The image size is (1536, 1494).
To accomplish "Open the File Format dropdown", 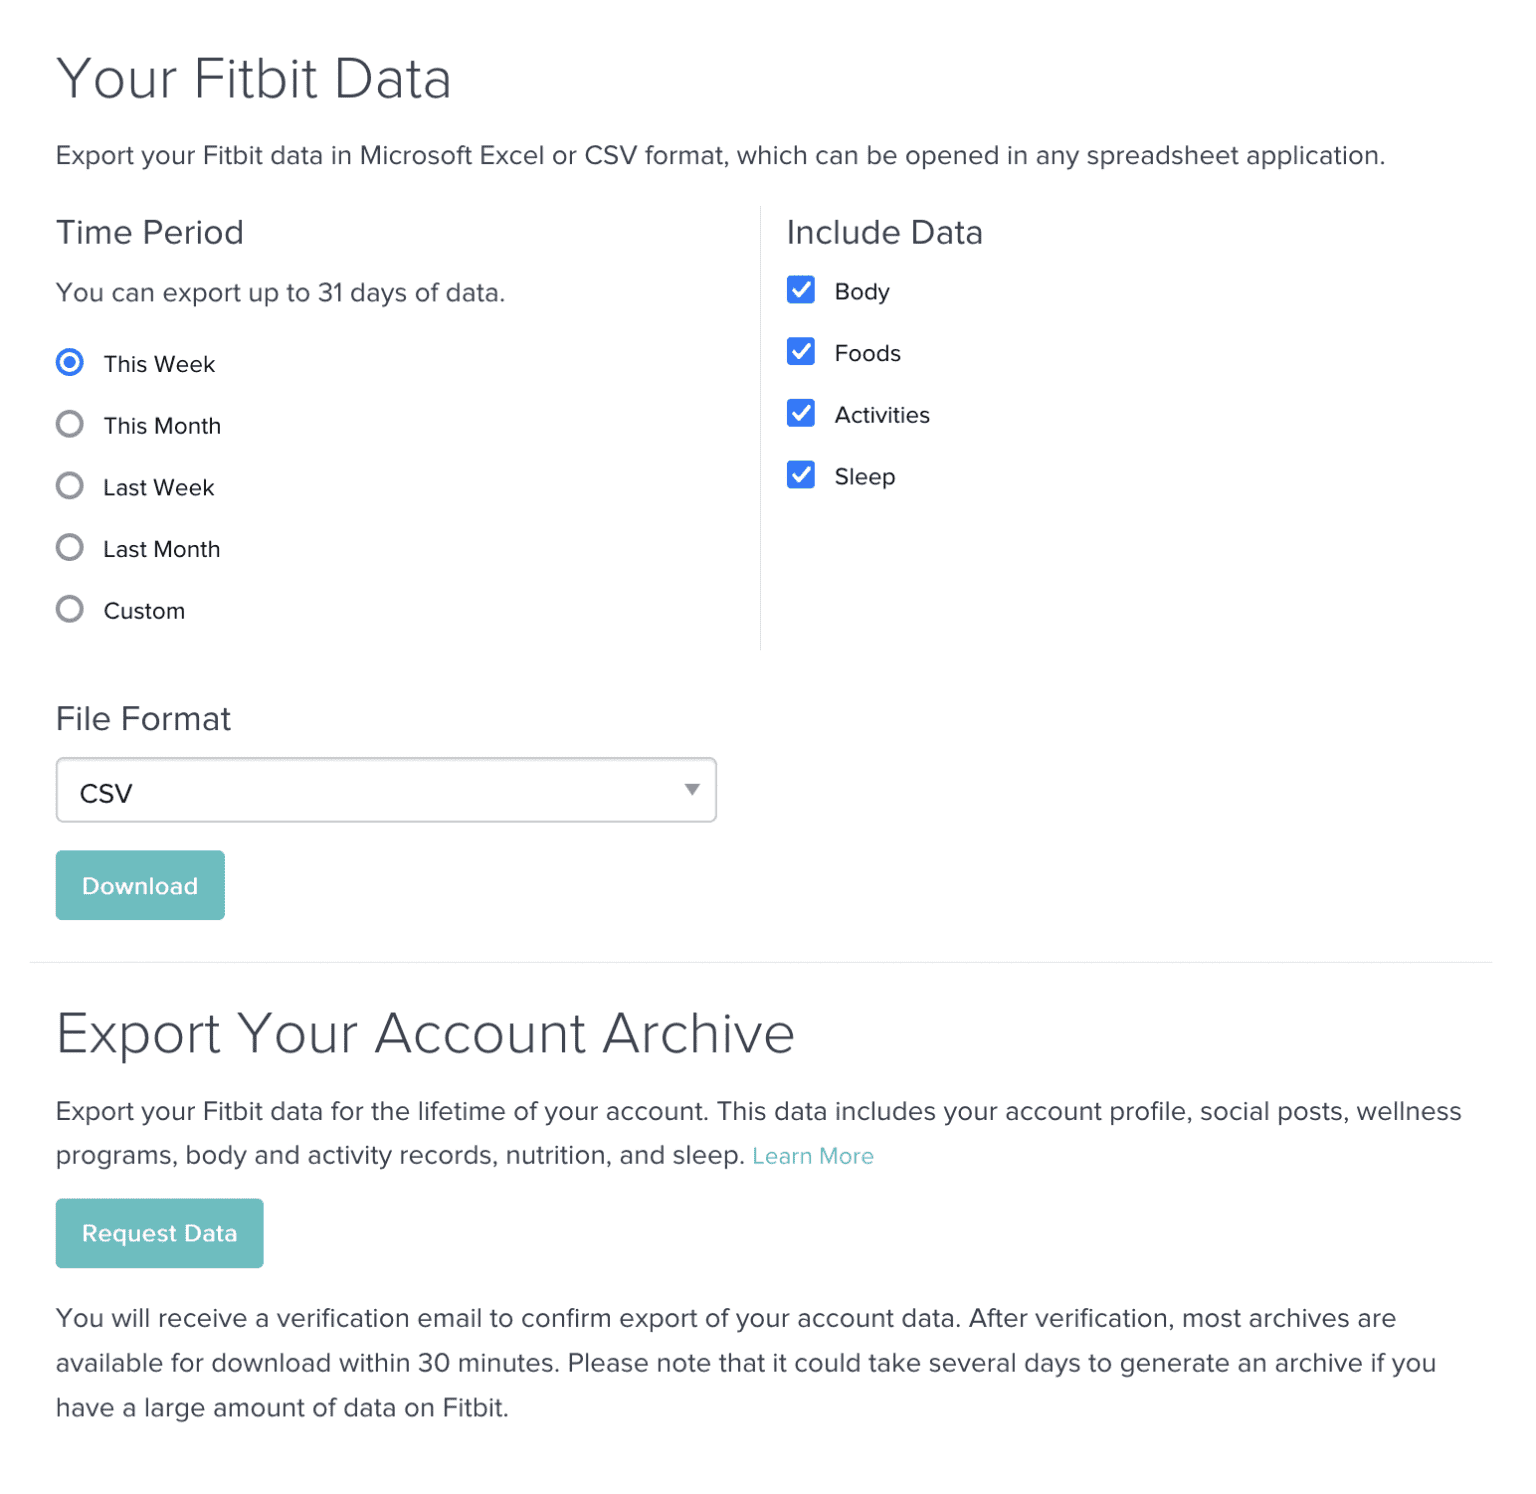I will tap(386, 790).
